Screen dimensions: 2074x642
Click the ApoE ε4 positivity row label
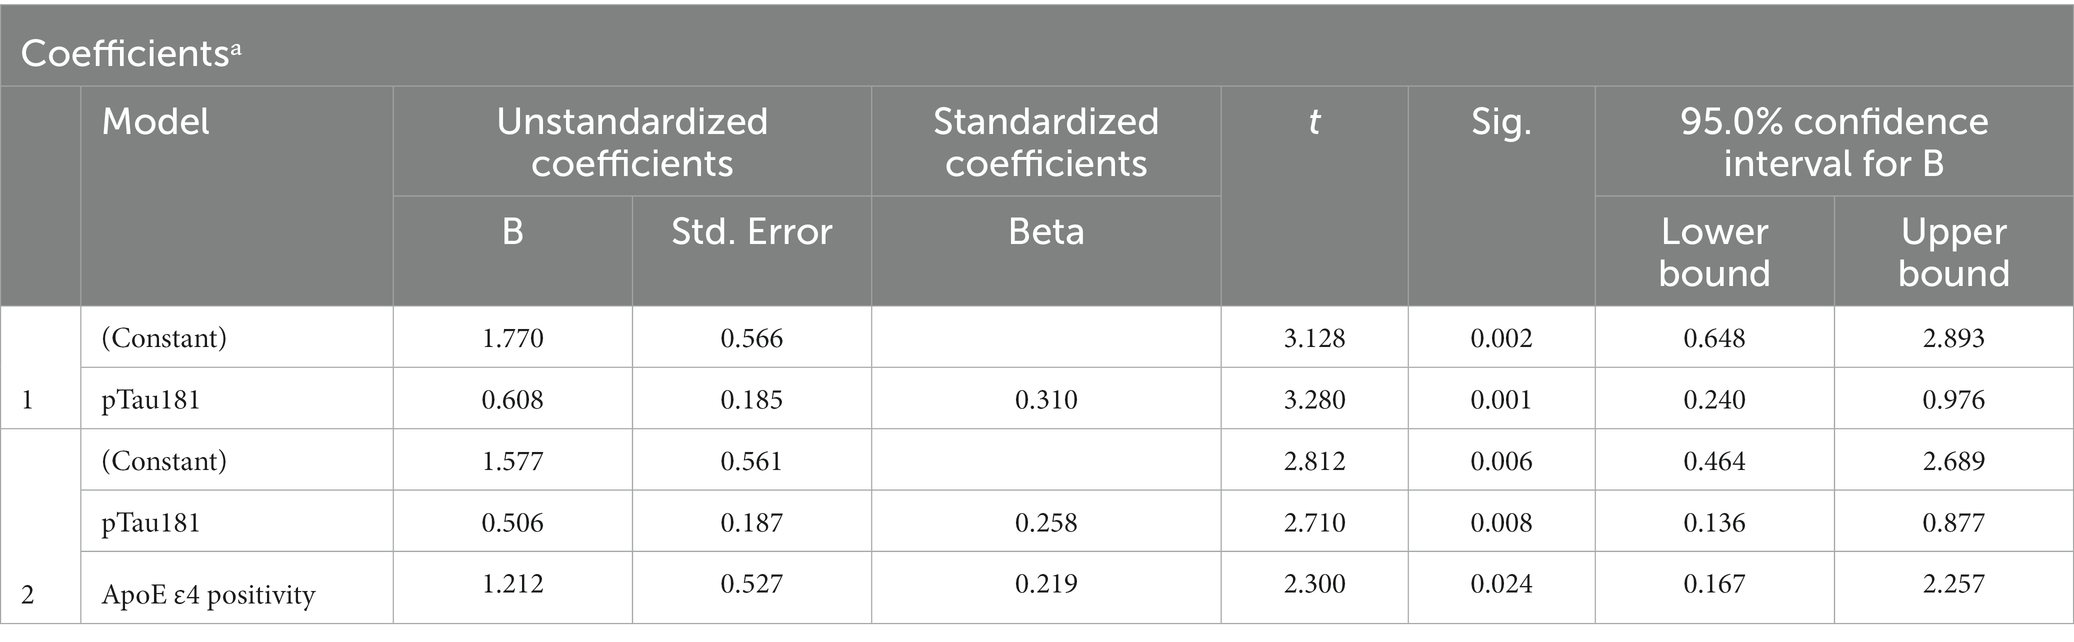208,596
